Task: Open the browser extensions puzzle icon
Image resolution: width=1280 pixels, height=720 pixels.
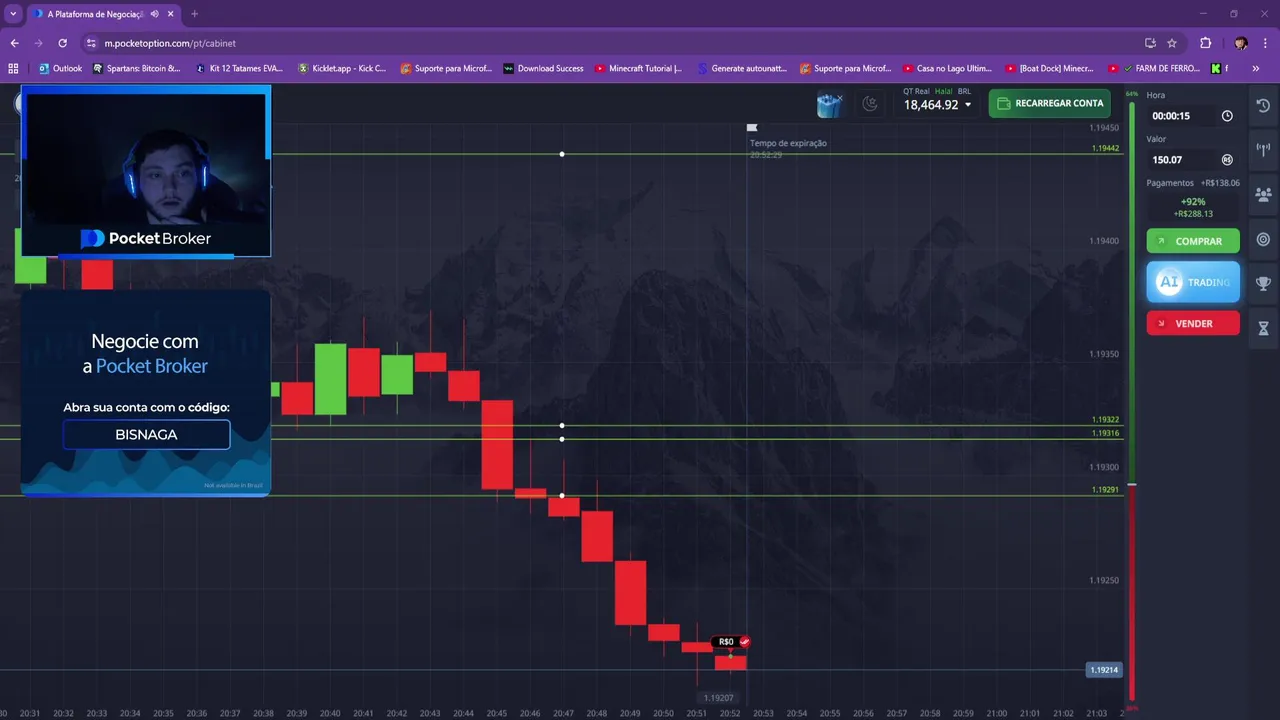Action: pos(1205,43)
